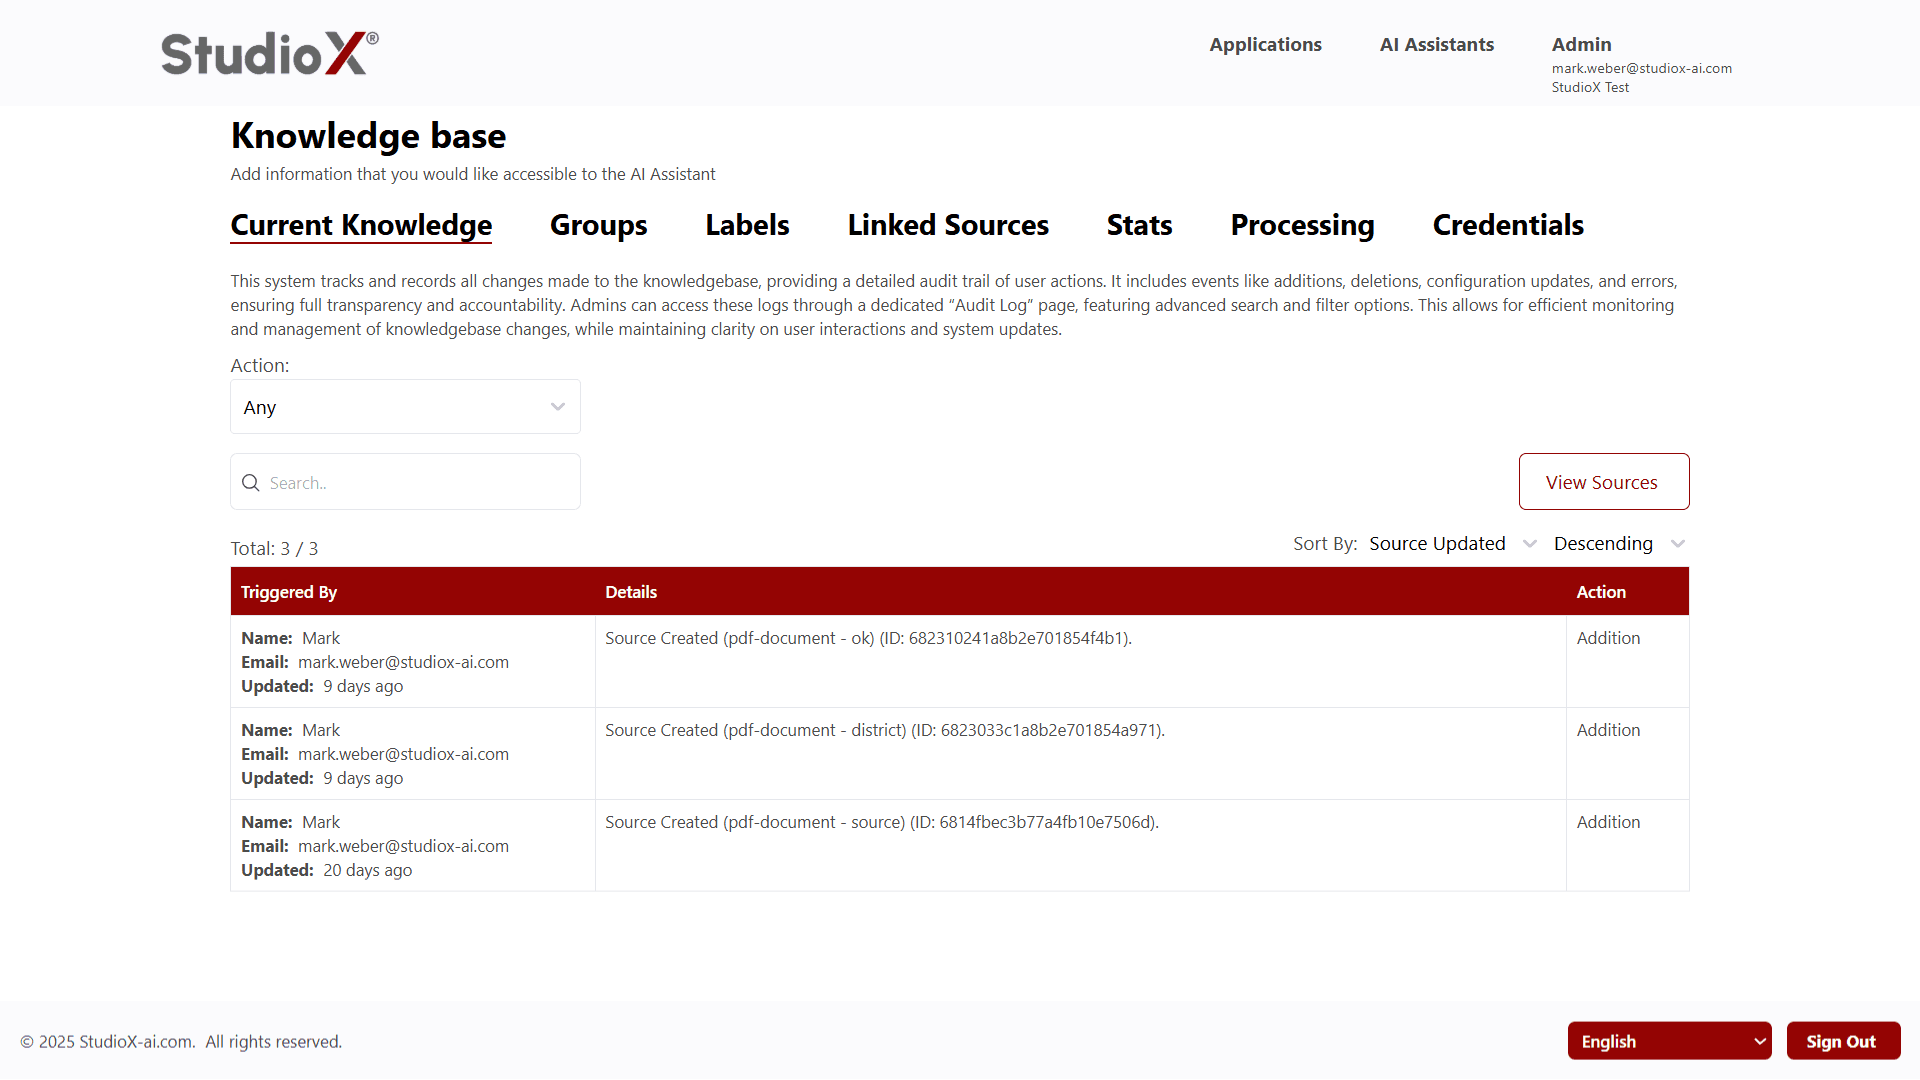Open the Processing tab

1302,225
